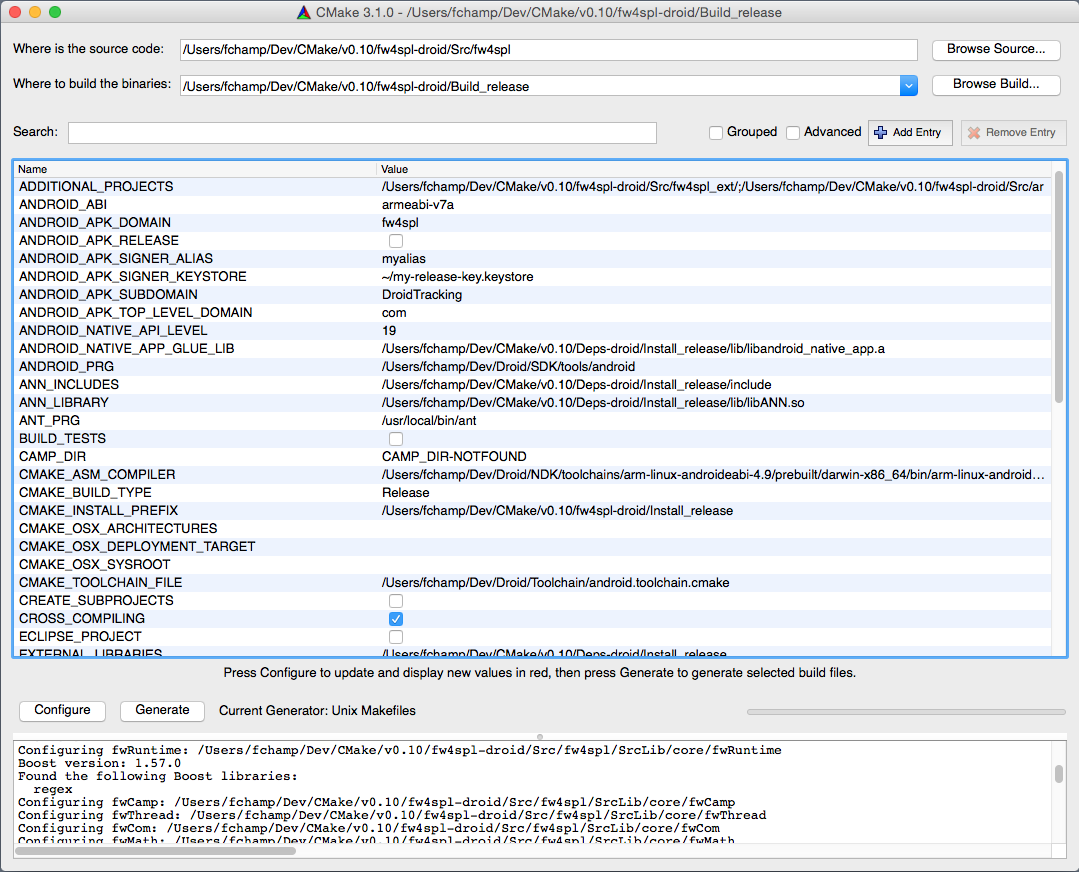1079x872 pixels.
Task: Uncheck the CROSS_COMPILING checkbox
Action: [396, 619]
